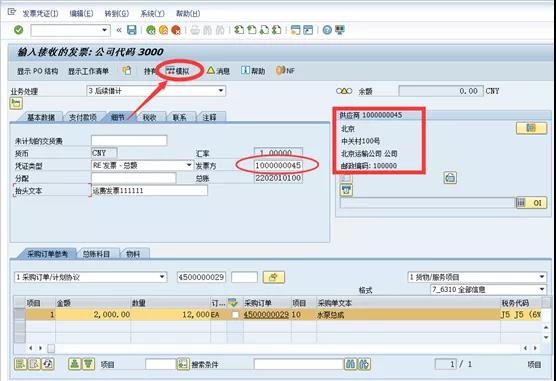Click bottom Find Next binoculars icon
This screenshot has height=381, width=556.
[x=364, y=364]
